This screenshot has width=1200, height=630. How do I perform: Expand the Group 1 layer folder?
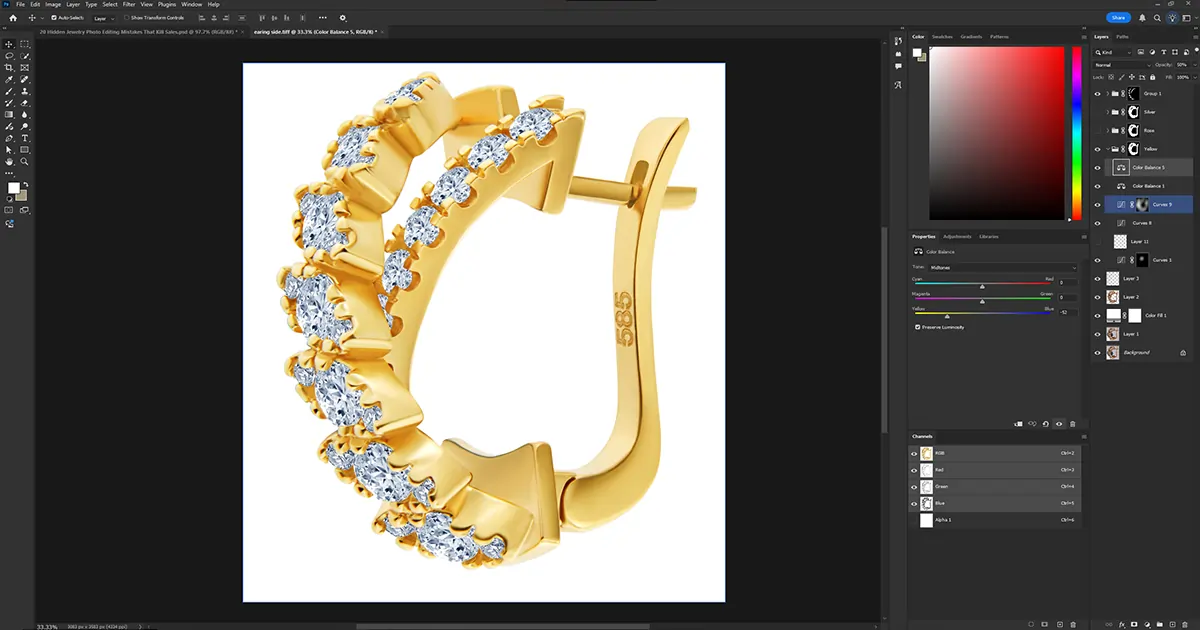(1107, 94)
